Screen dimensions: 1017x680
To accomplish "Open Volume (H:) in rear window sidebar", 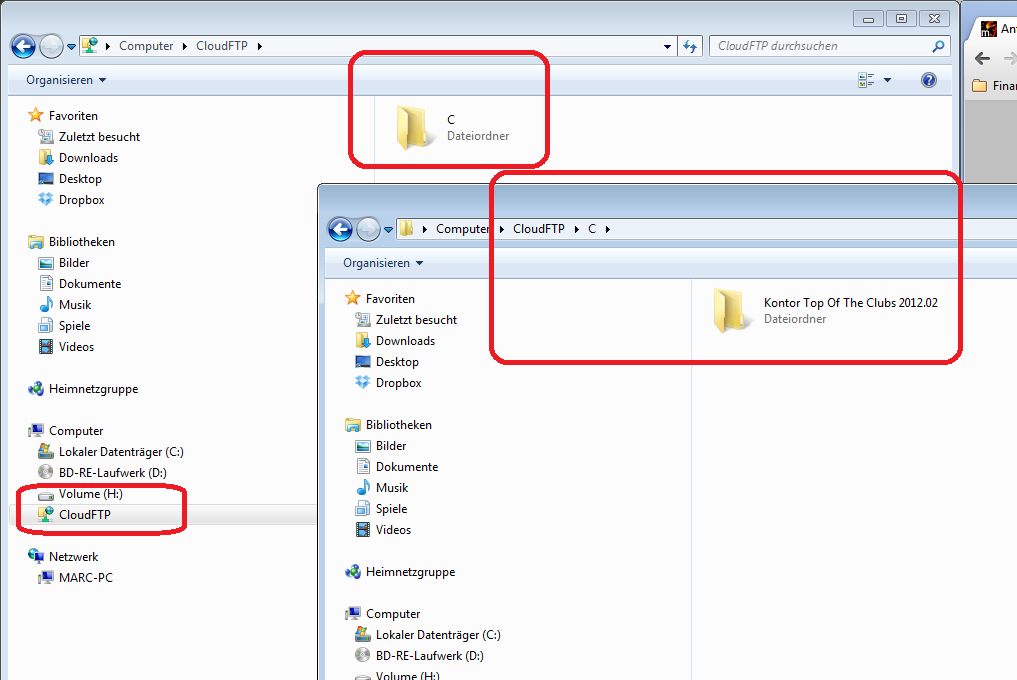I will (80, 494).
